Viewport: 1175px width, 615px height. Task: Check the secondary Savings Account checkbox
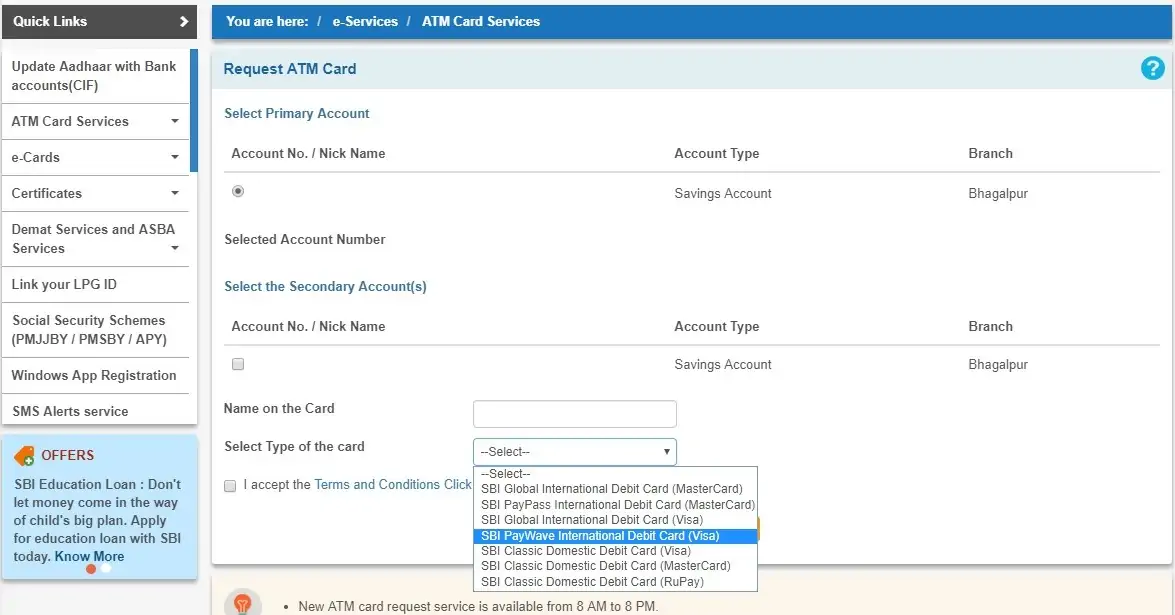(238, 364)
